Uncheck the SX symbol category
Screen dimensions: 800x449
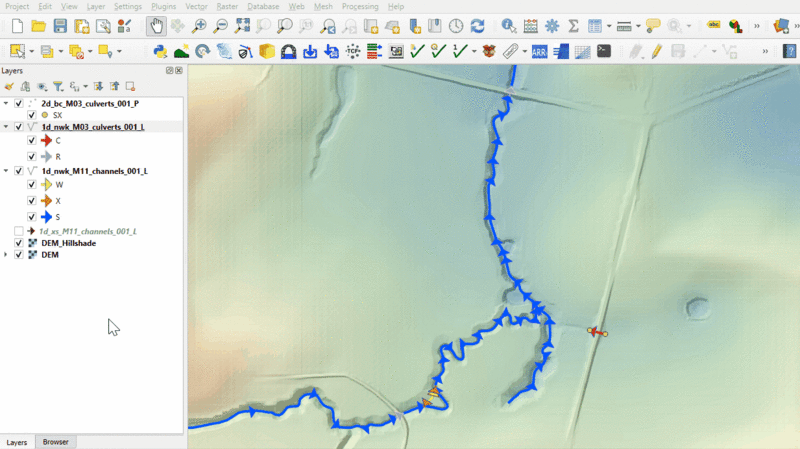tap(32, 115)
